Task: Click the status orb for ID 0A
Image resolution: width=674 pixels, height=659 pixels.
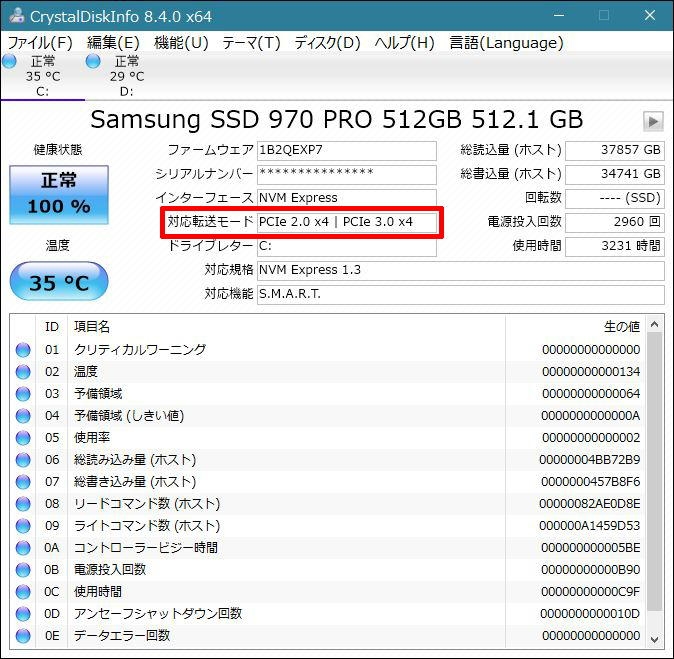Action: click(23, 548)
